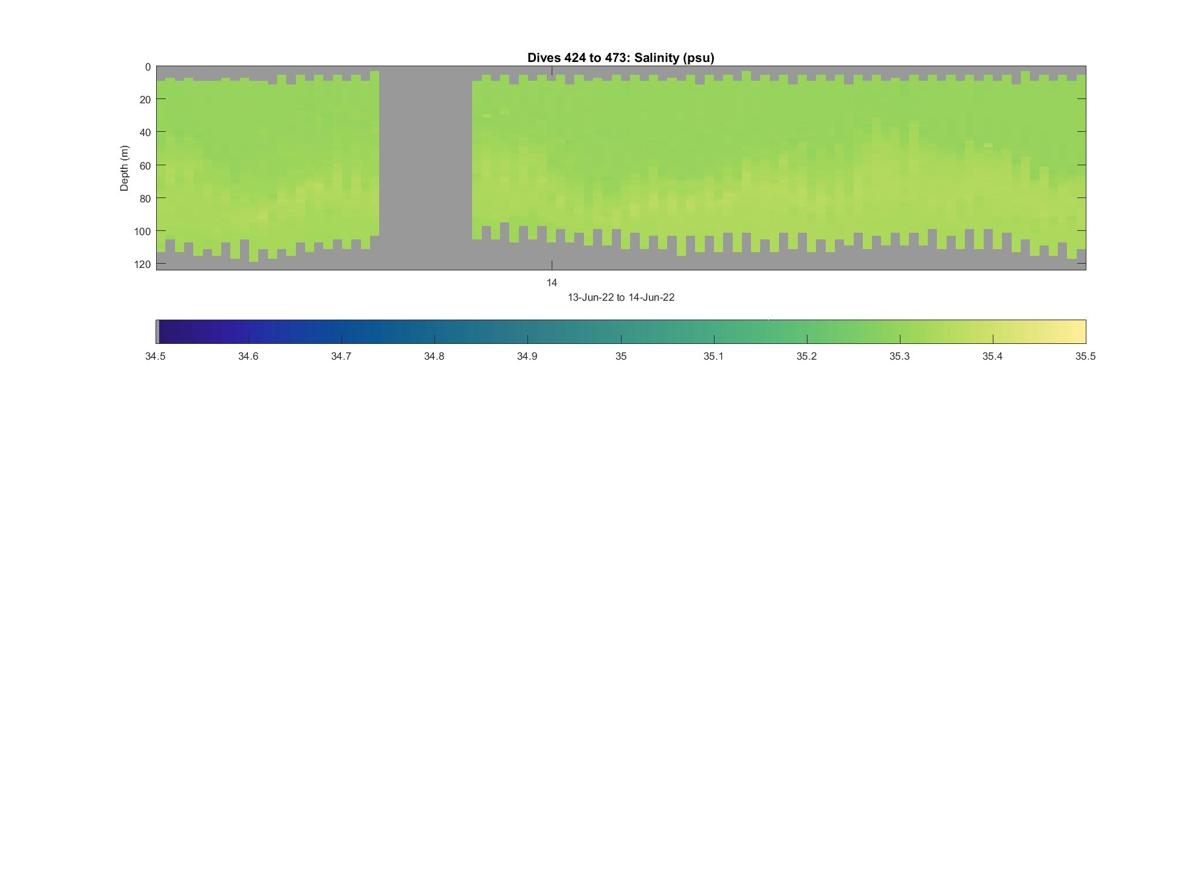Click the plot title 'Dives 424 to 473: Salinity (psu)'
The image size is (1200, 885).
pyautogui.click(x=620, y=58)
